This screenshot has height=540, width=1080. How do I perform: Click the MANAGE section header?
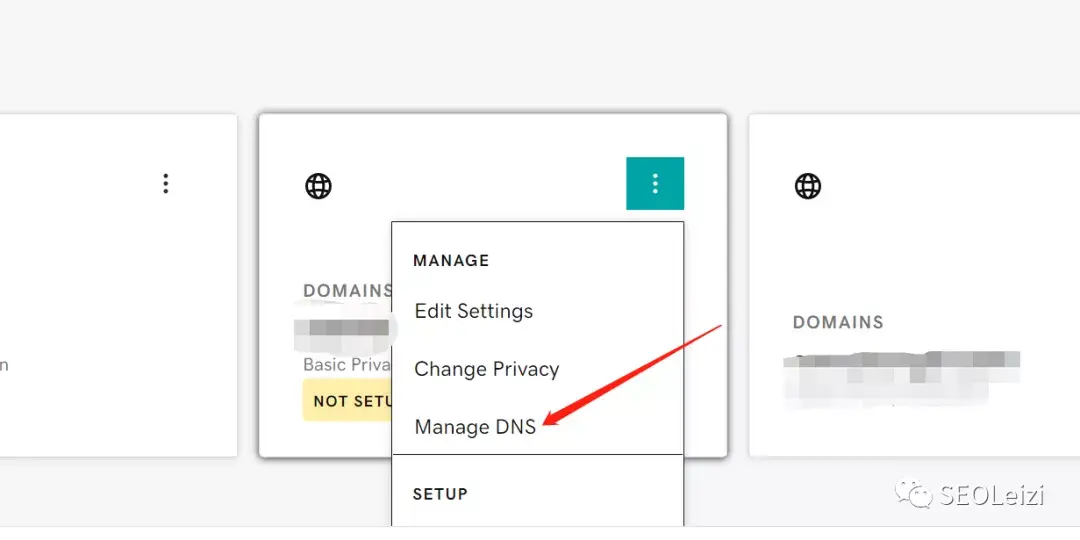451,260
